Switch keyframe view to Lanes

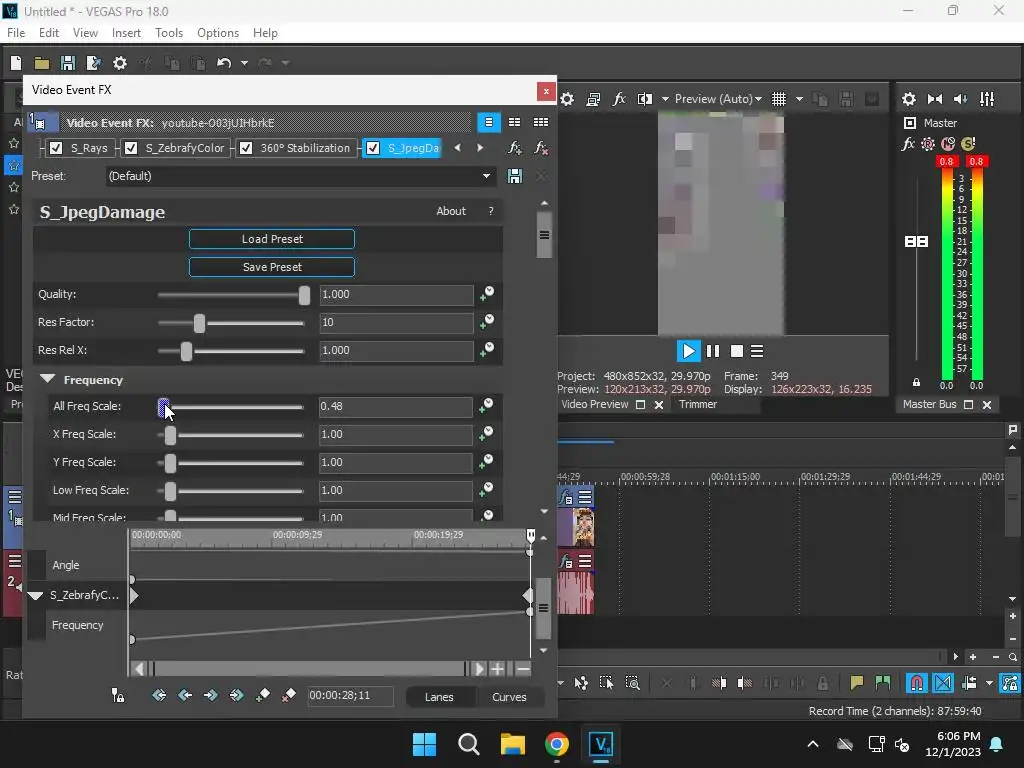click(x=439, y=697)
